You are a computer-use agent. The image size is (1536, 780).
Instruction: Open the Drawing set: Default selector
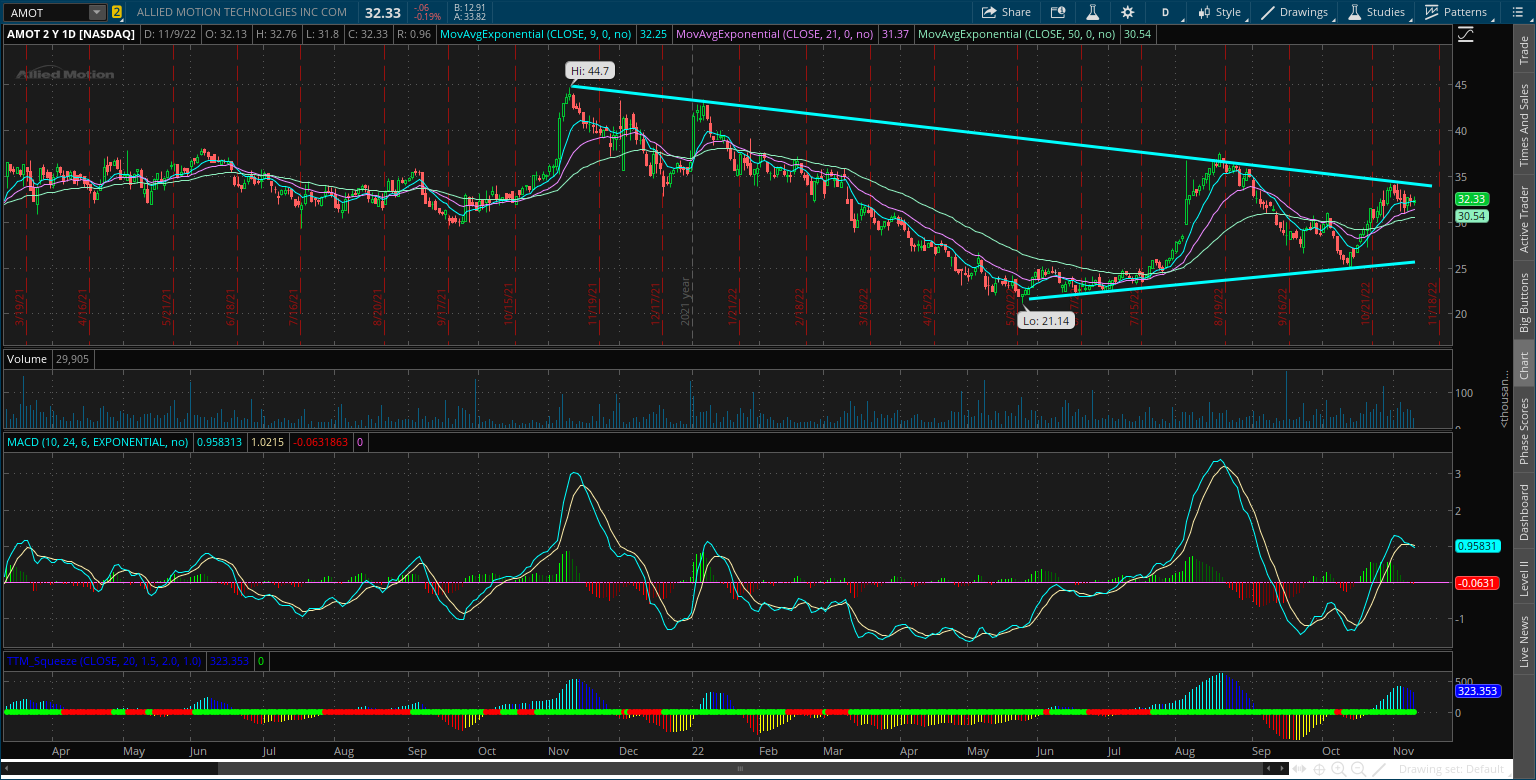click(1450, 769)
